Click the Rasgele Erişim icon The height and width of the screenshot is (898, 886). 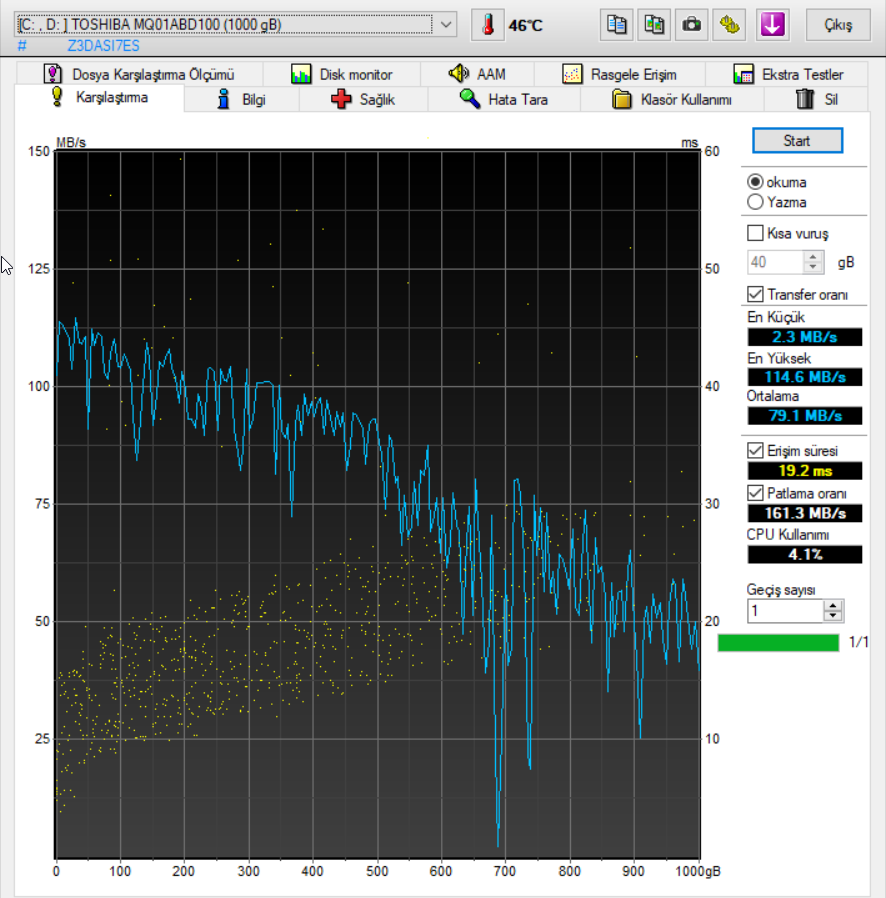572,74
